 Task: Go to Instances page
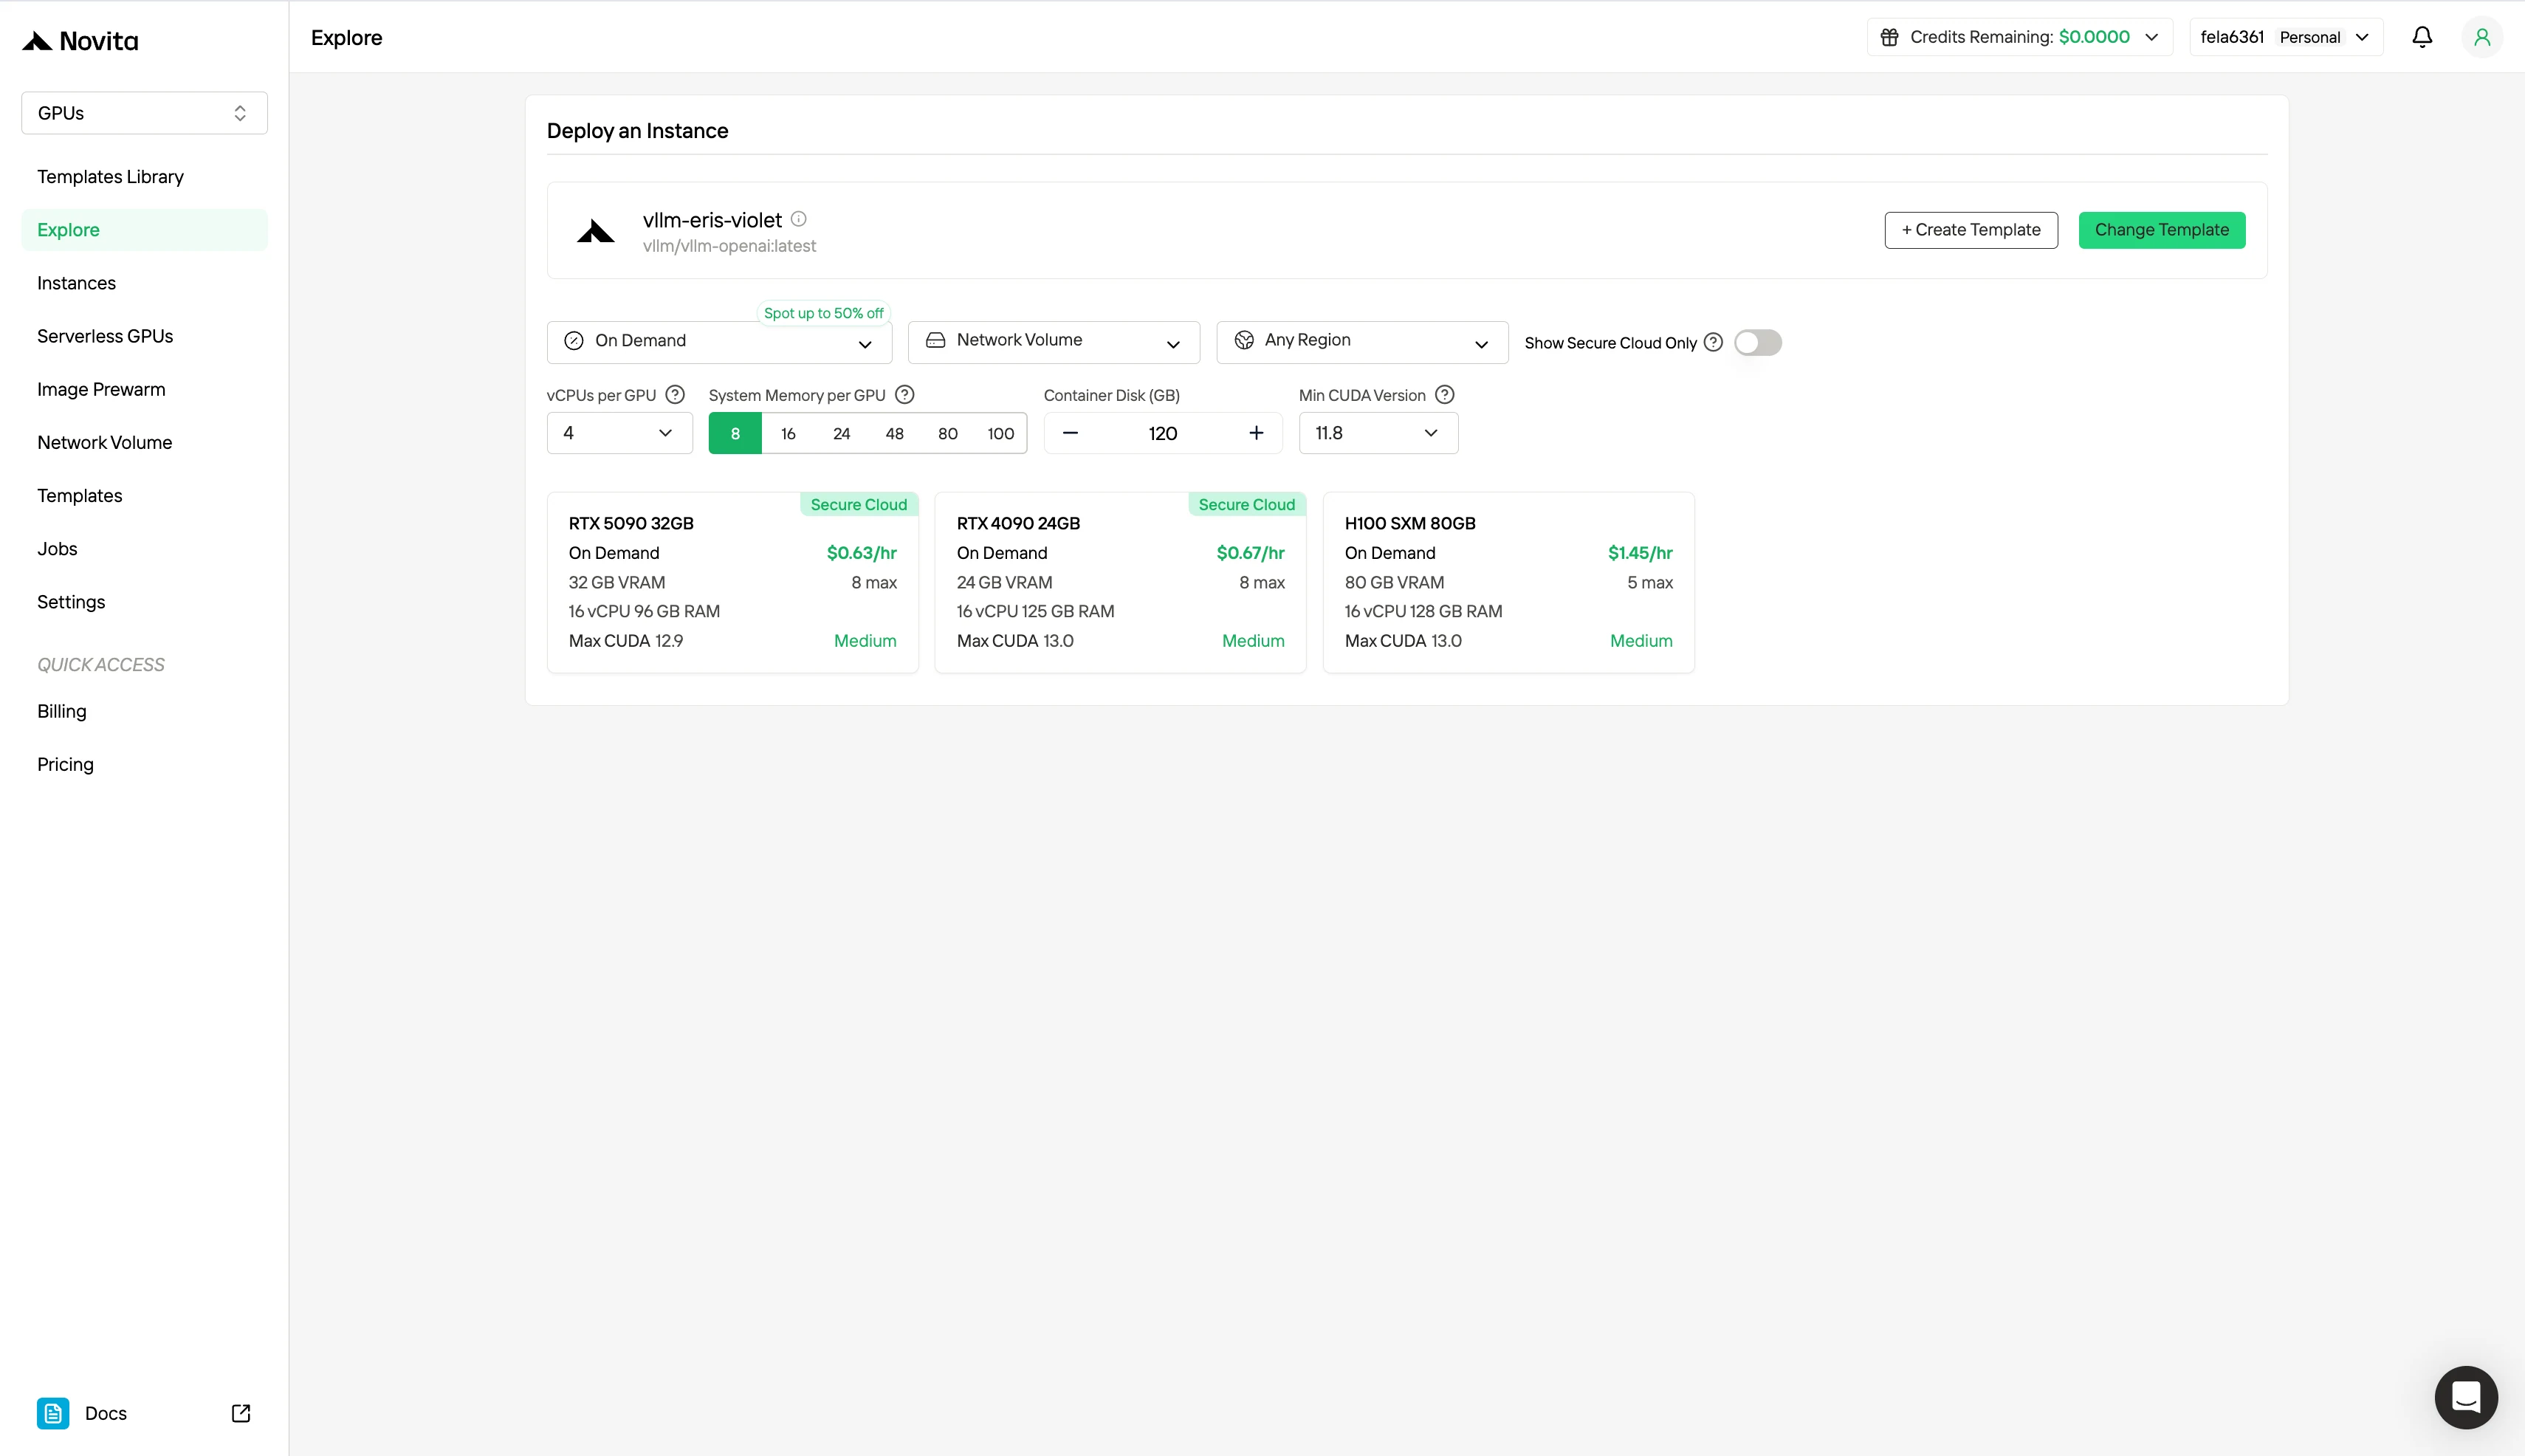[144, 283]
